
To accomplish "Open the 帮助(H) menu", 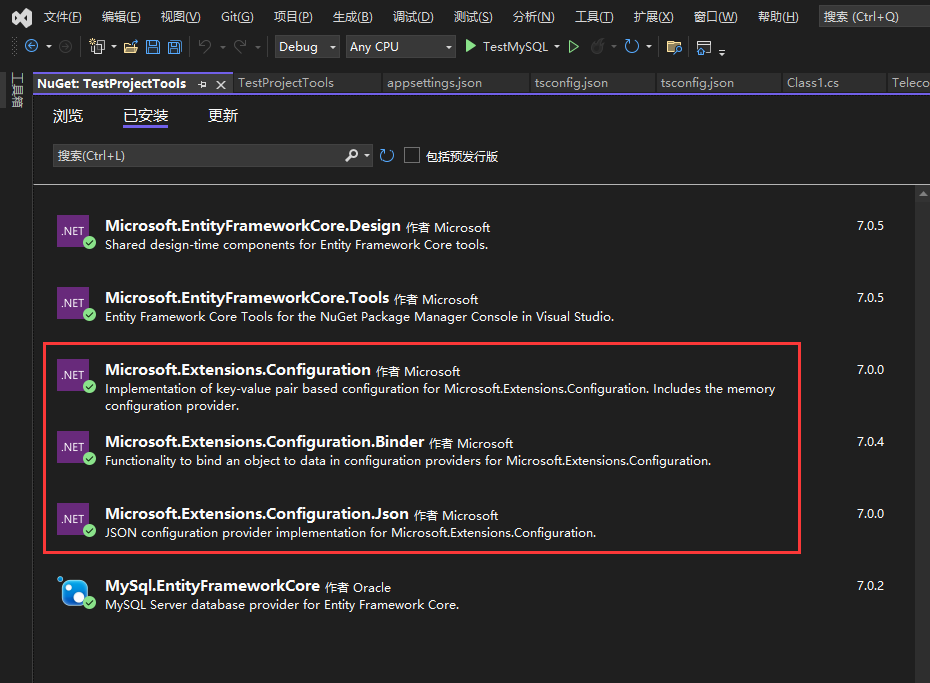I will (x=778, y=17).
